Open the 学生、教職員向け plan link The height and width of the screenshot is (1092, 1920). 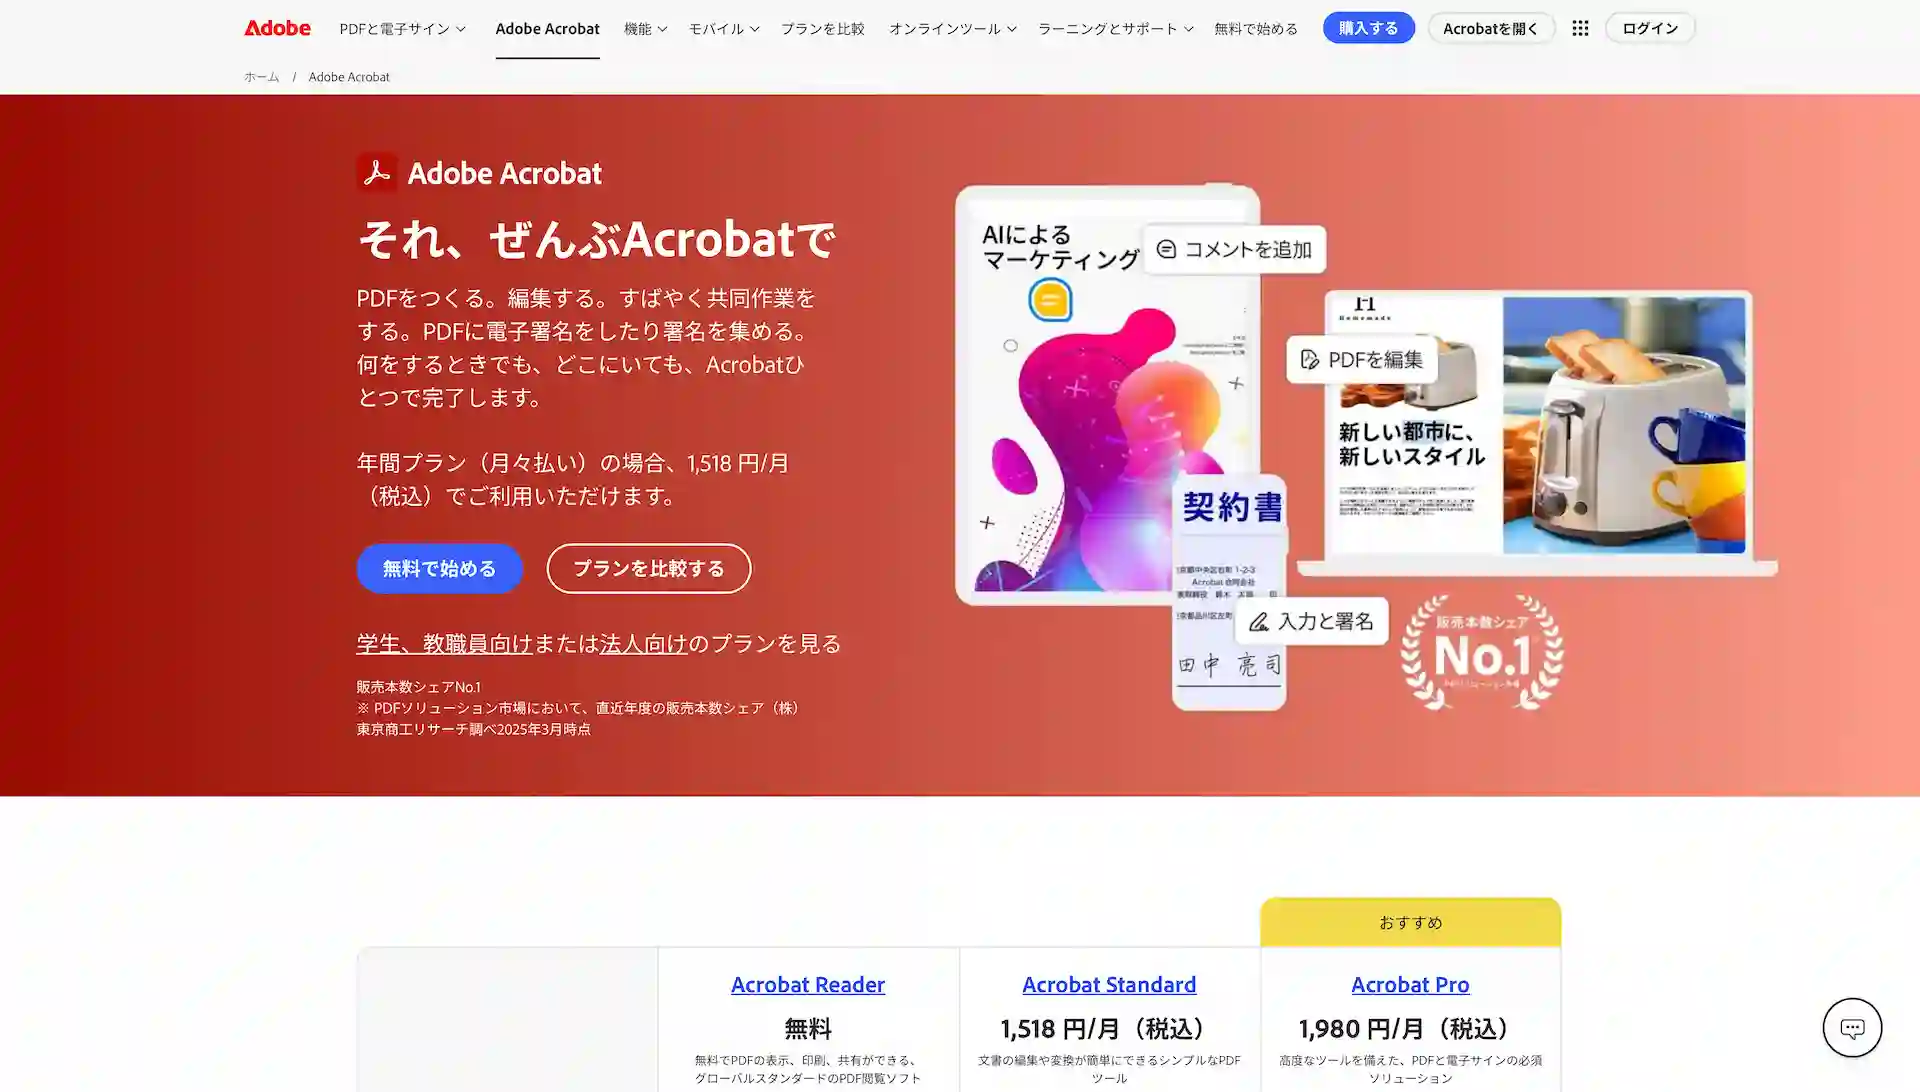coord(444,643)
